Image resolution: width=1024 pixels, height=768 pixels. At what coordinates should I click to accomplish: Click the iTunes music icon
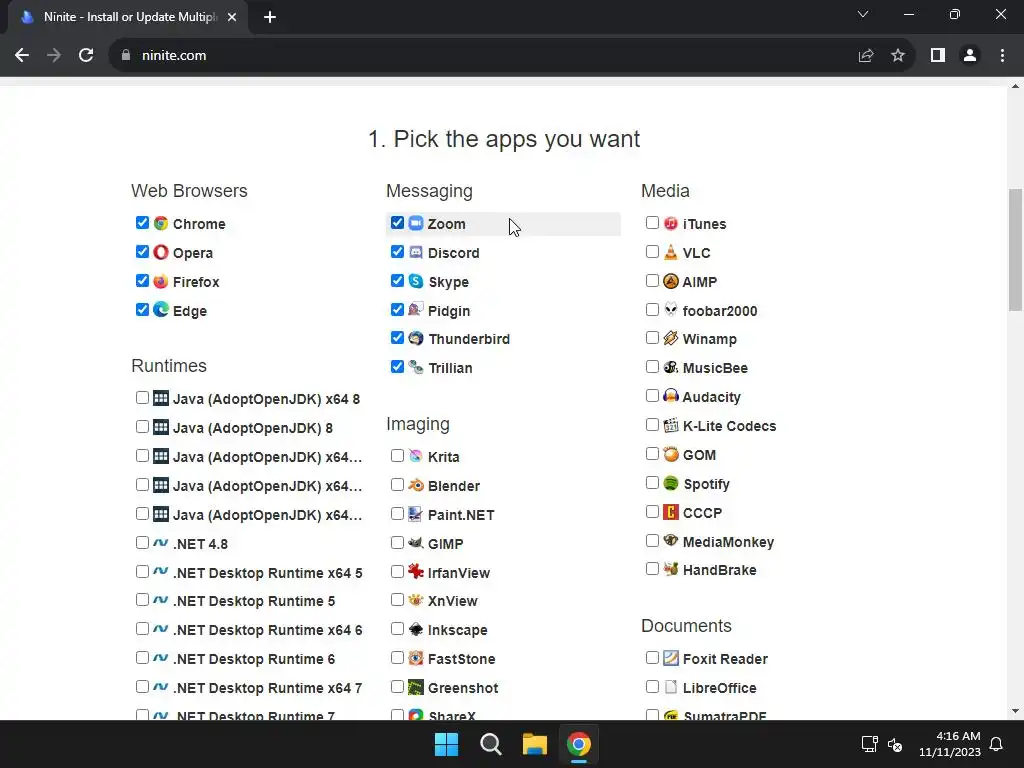[x=671, y=223]
